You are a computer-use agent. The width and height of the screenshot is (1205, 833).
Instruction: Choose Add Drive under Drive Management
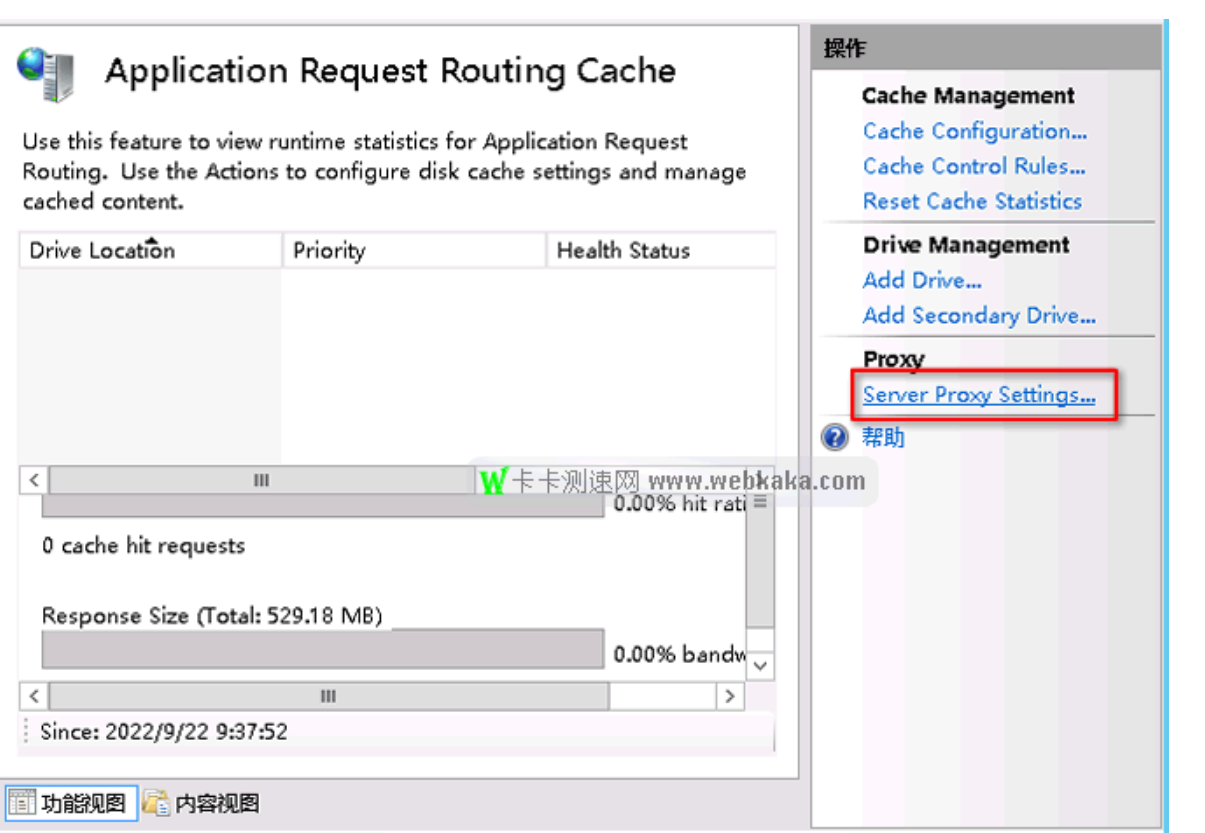(x=921, y=280)
